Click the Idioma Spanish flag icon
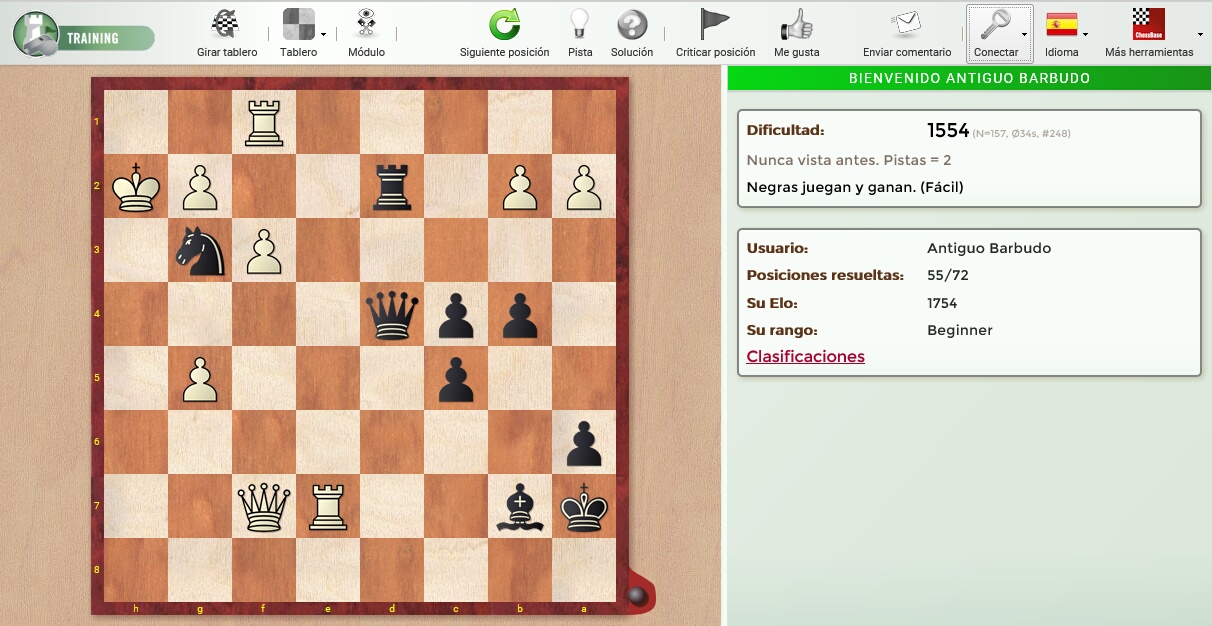The height and width of the screenshot is (626, 1212). pyautogui.click(x=1061, y=24)
